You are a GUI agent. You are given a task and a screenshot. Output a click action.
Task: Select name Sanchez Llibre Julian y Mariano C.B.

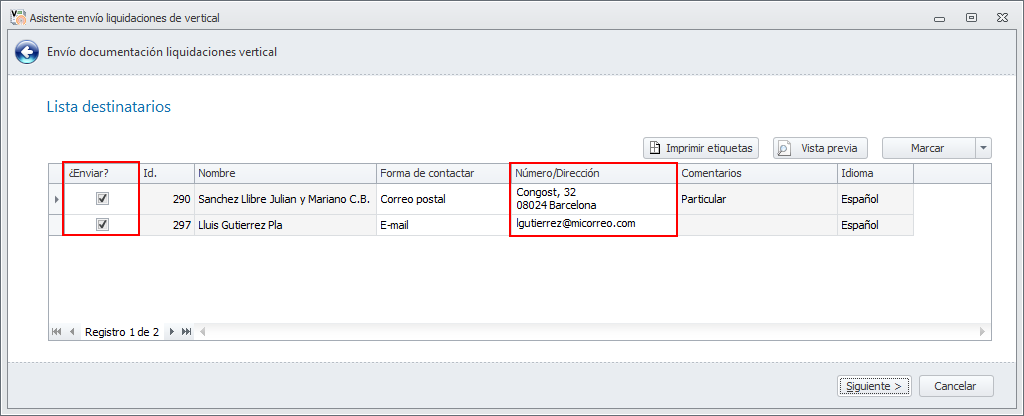coord(285,199)
